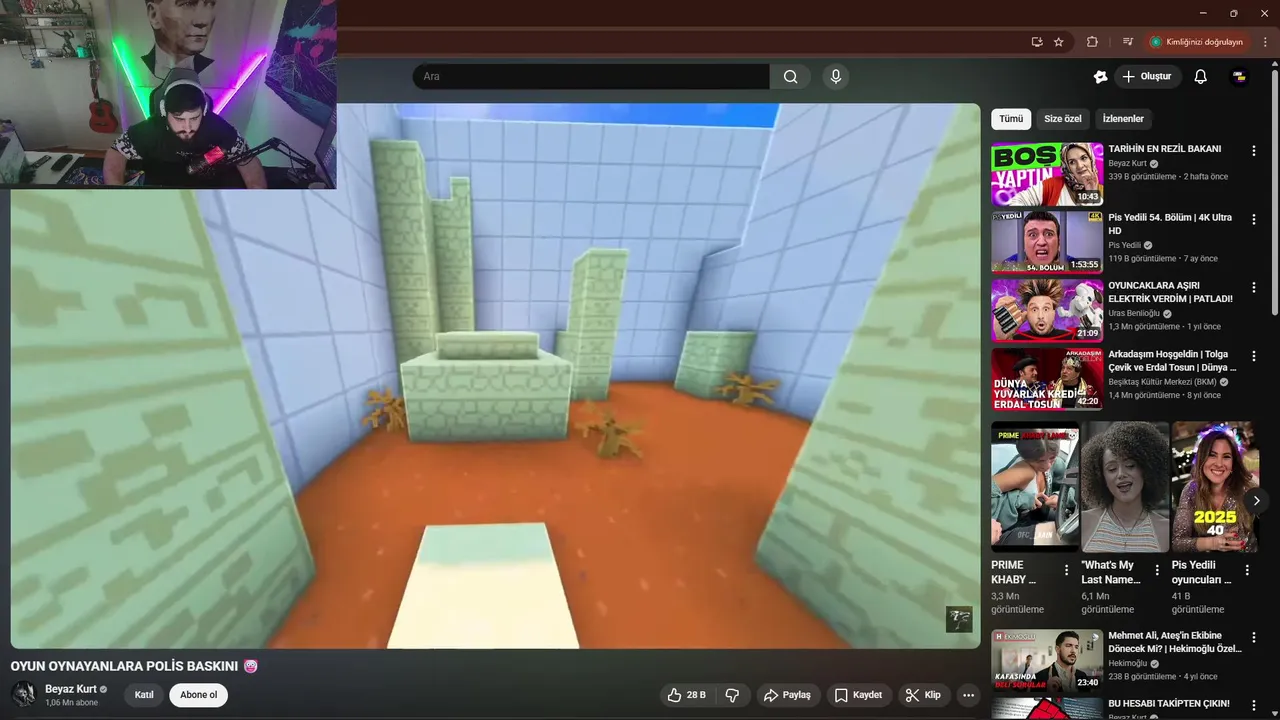Open options for TARİHİN EN REZİL BAKANI

point(1254,151)
